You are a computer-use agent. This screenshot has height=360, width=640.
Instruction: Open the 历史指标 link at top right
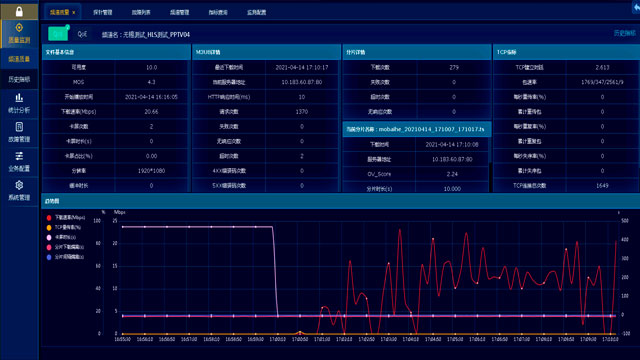[624, 33]
